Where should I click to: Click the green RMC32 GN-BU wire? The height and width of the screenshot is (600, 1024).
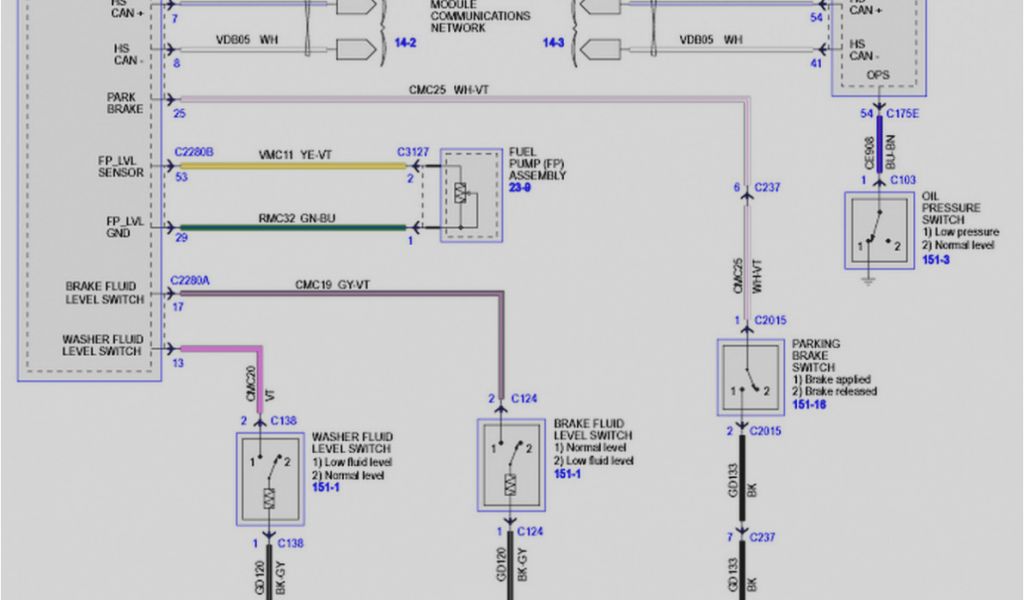pyautogui.click(x=290, y=227)
